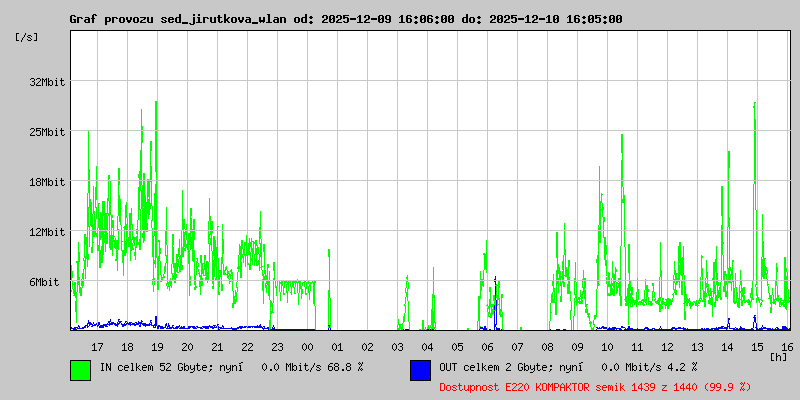Click OUT utilization value 4.2 %
Viewport: 800px width, 400px height.
pyautogui.click(x=682, y=367)
